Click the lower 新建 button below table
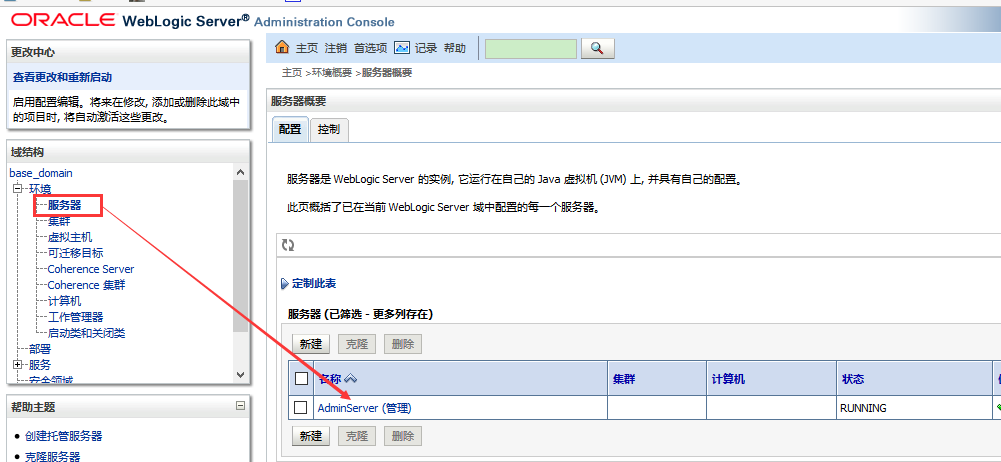This screenshot has height=462, width=1001. pos(310,436)
